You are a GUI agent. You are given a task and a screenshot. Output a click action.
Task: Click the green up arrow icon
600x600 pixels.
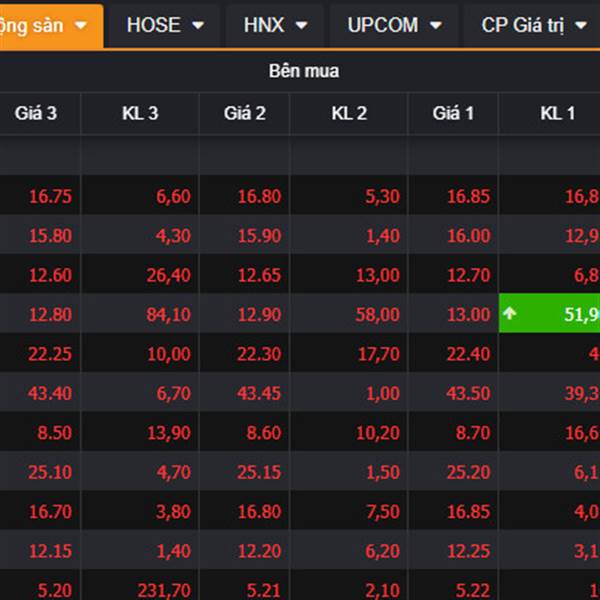tap(510, 314)
